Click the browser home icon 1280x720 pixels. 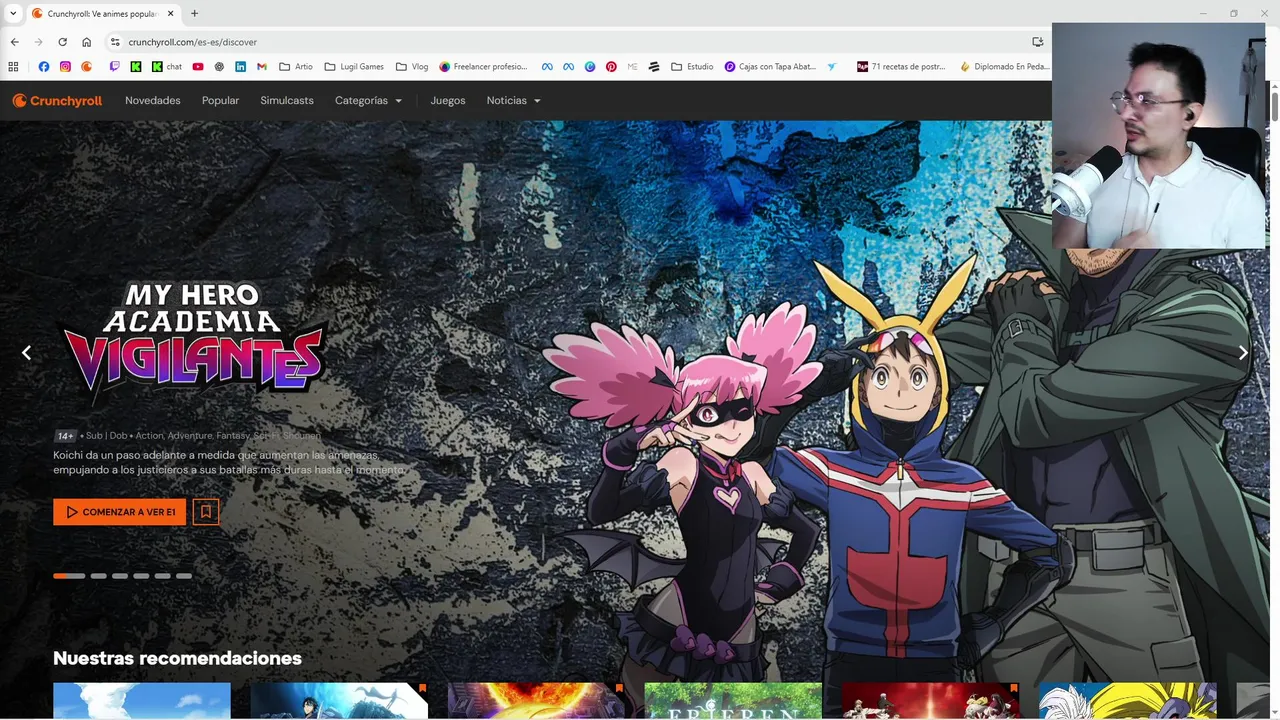(x=86, y=42)
